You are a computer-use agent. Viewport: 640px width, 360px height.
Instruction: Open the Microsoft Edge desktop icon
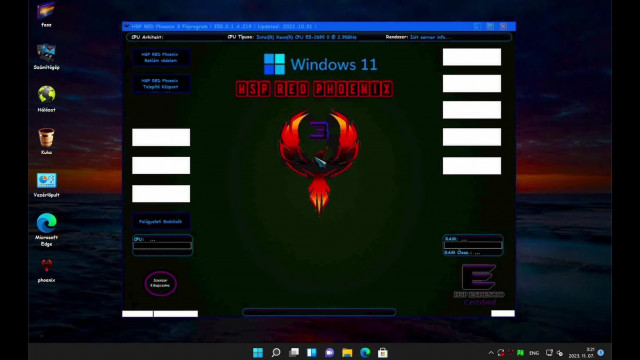46,229
